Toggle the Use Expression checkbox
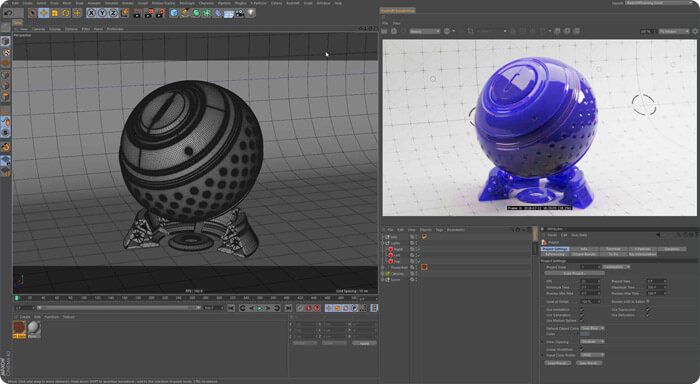 pos(647,310)
